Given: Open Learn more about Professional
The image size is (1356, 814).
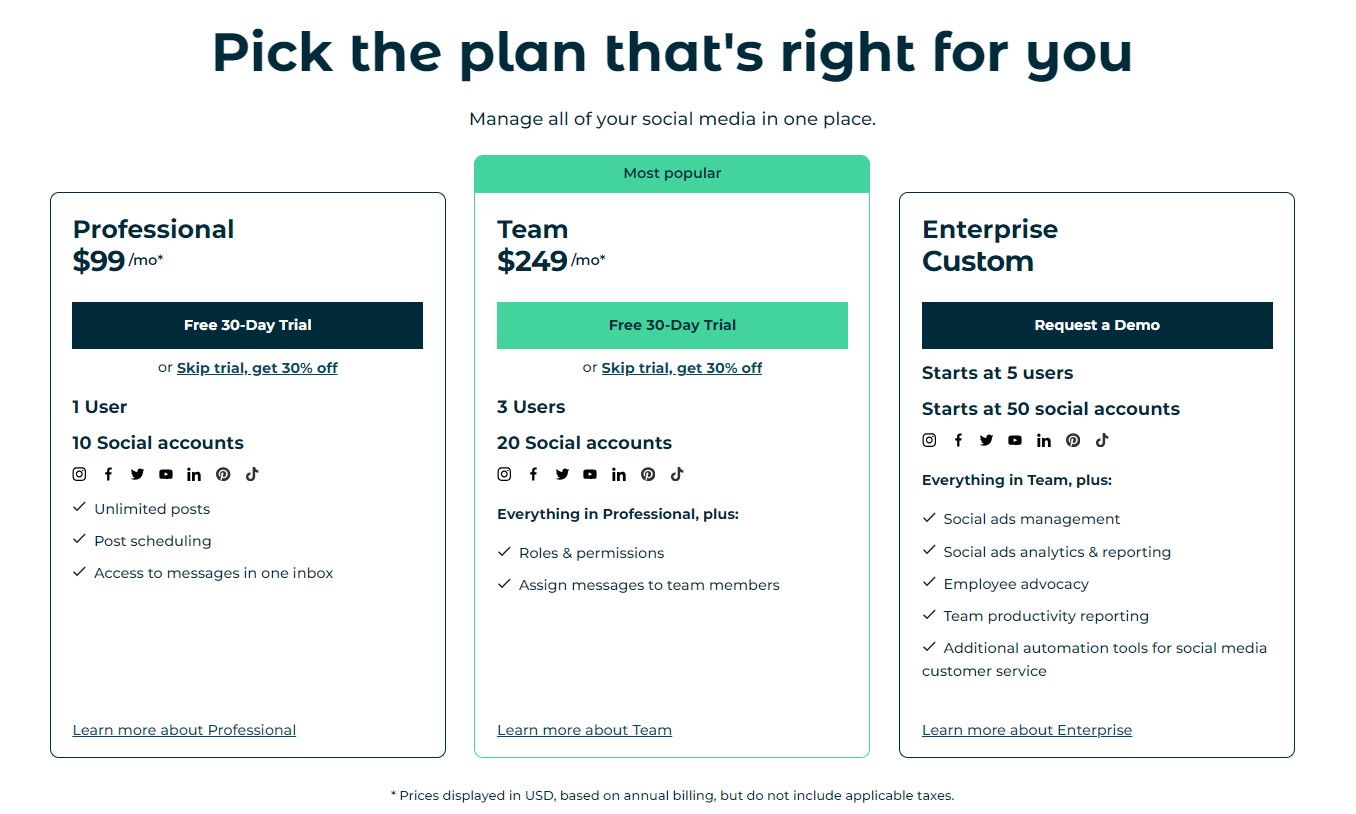Looking at the screenshot, I should click(x=184, y=730).
